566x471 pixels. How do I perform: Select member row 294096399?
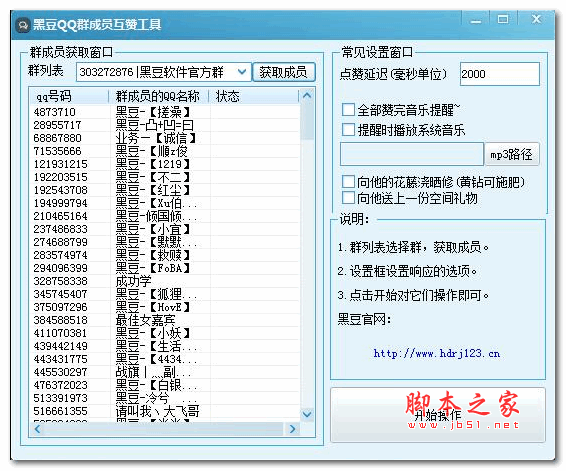[x=165, y=268]
